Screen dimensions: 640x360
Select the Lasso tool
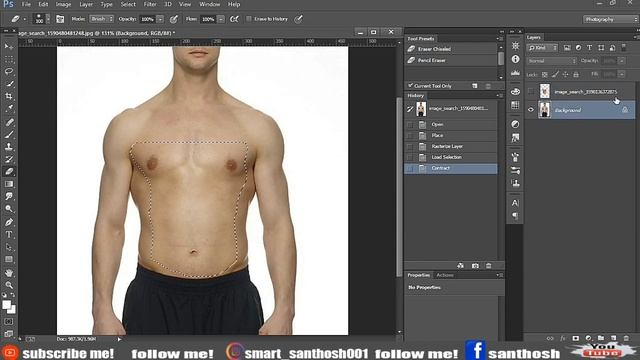[x=9, y=71]
